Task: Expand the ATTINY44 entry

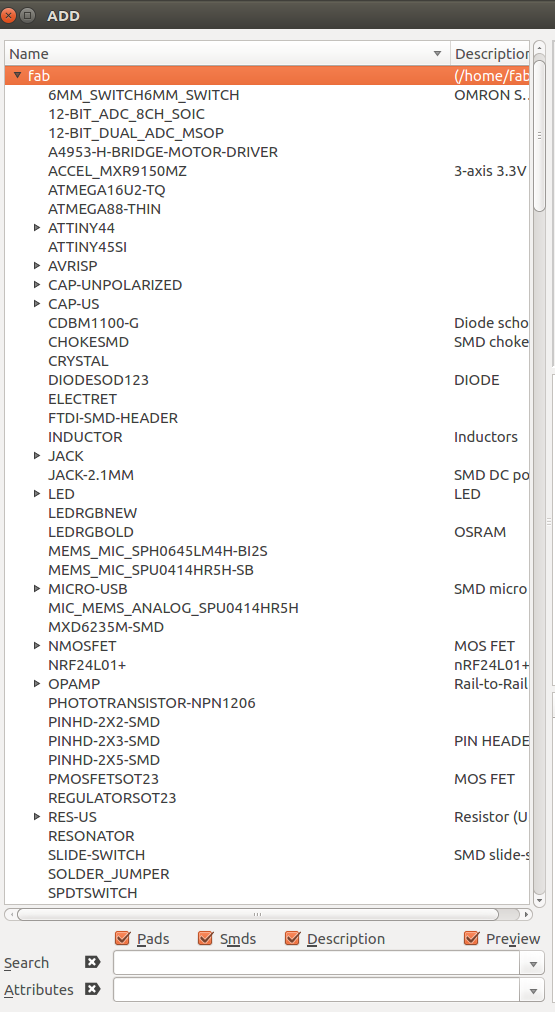Action: 37,227
